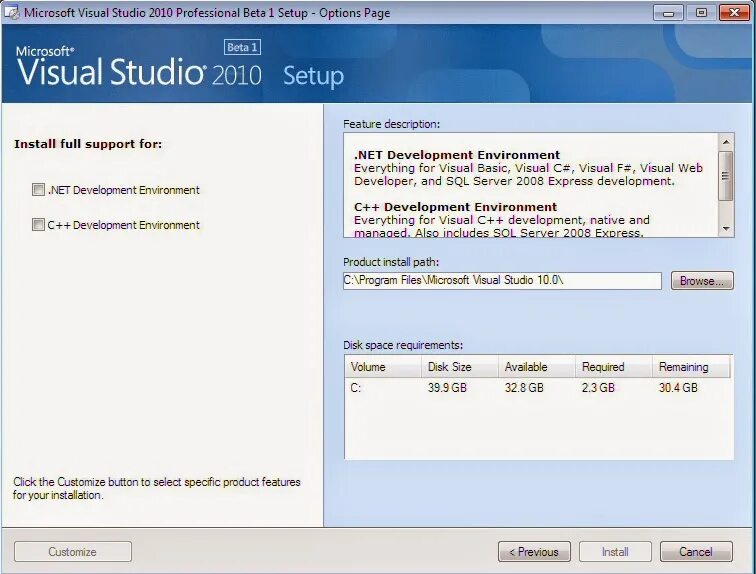Click feature description scroll down arrow
This screenshot has height=574, width=756.
tap(726, 229)
